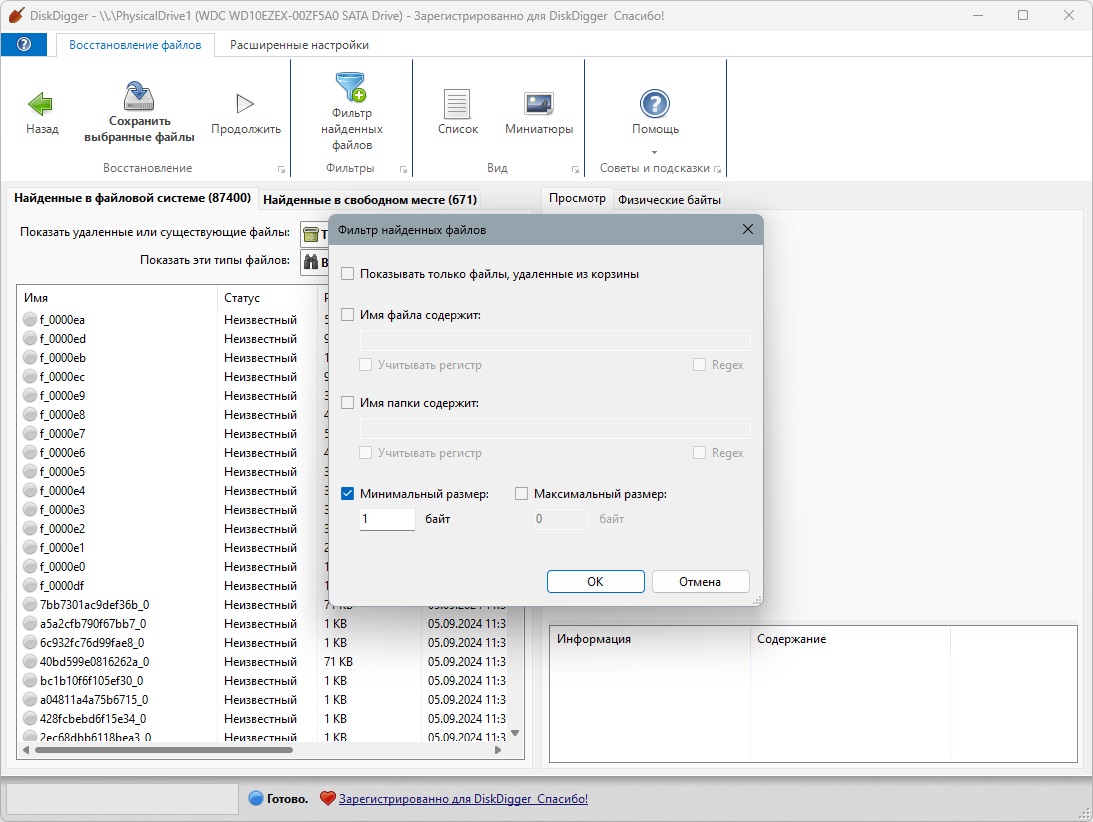
Task: Click the blue help button left of the tabs
Action: pyautogui.click(x=25, y=45)
